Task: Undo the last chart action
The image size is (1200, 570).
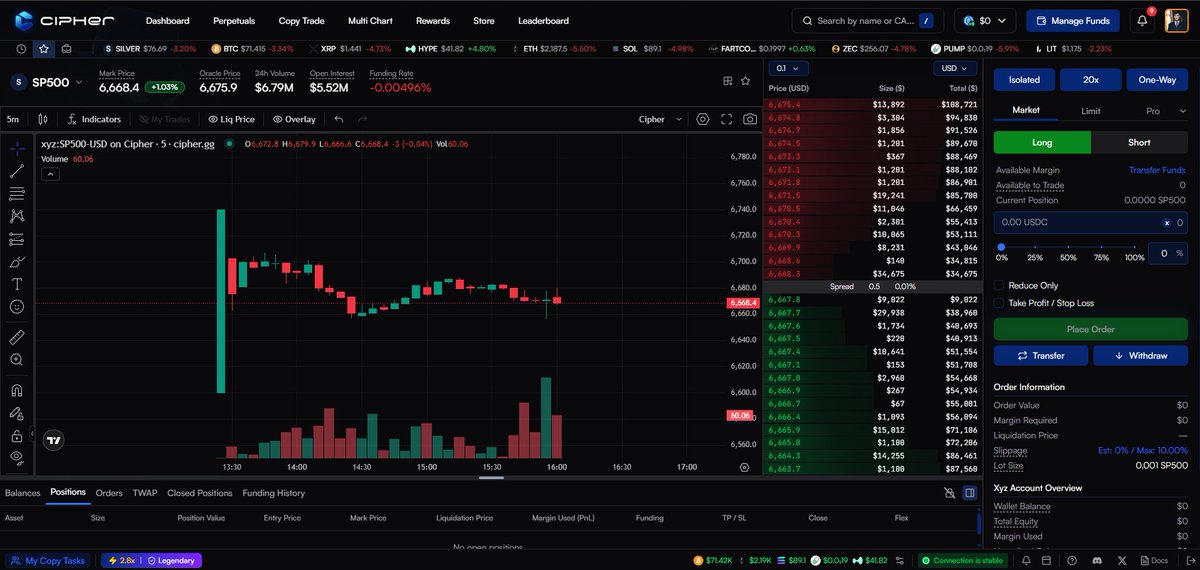Action: pyautogui.click(x=339, y=119)
